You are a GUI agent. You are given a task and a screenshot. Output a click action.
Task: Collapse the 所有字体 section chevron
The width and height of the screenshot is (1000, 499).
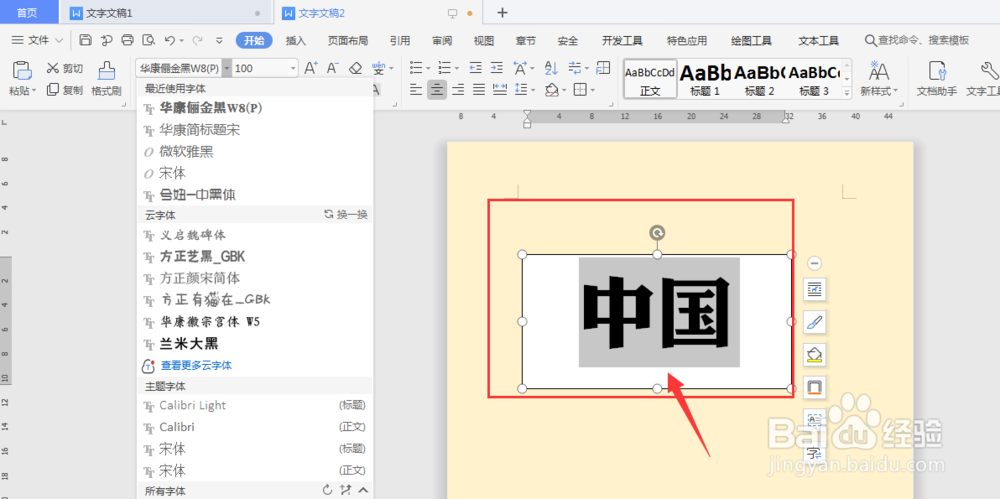[364, 490]
